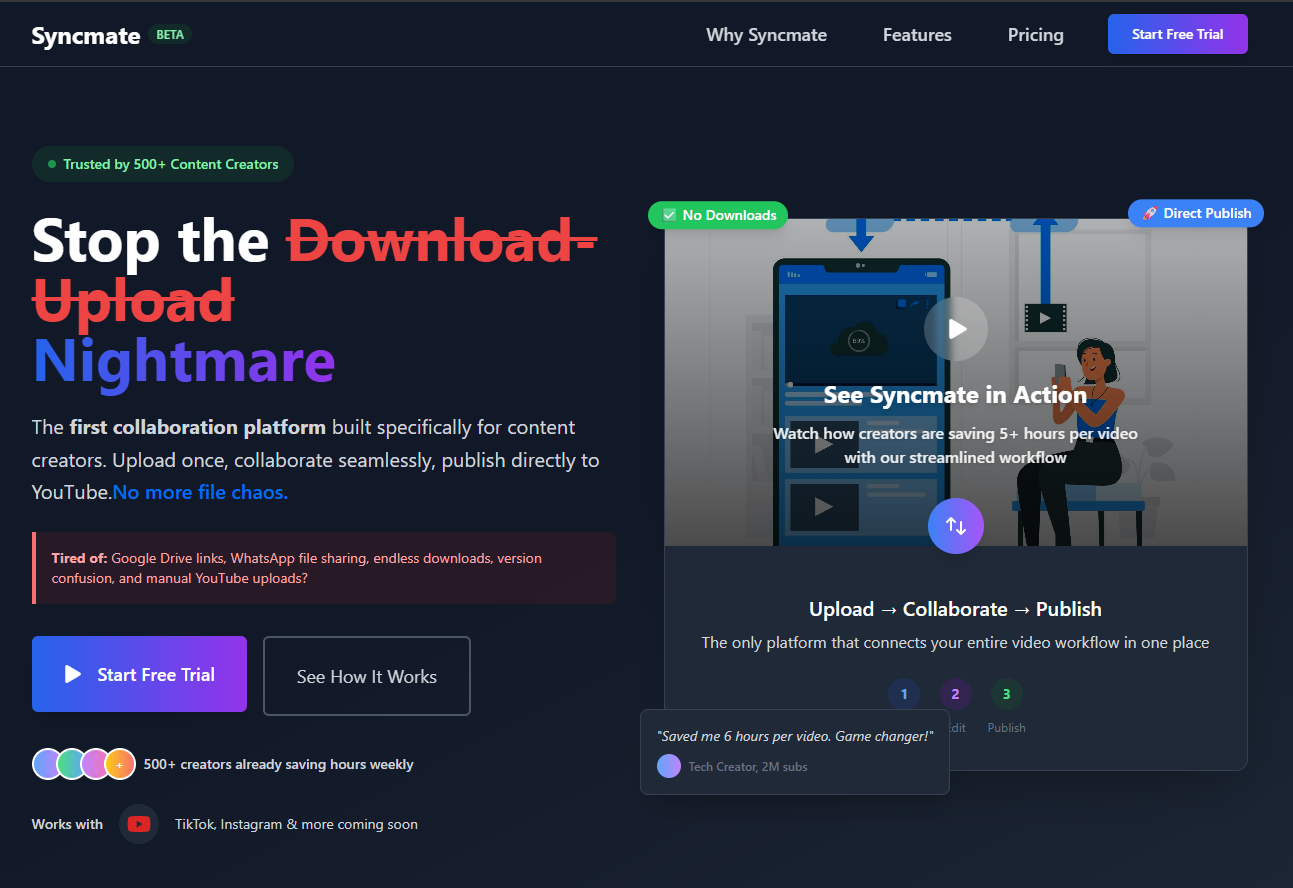Select step 2 circle in the workflow
This screenshot has height=888, width=1293.
click(955, 694)
